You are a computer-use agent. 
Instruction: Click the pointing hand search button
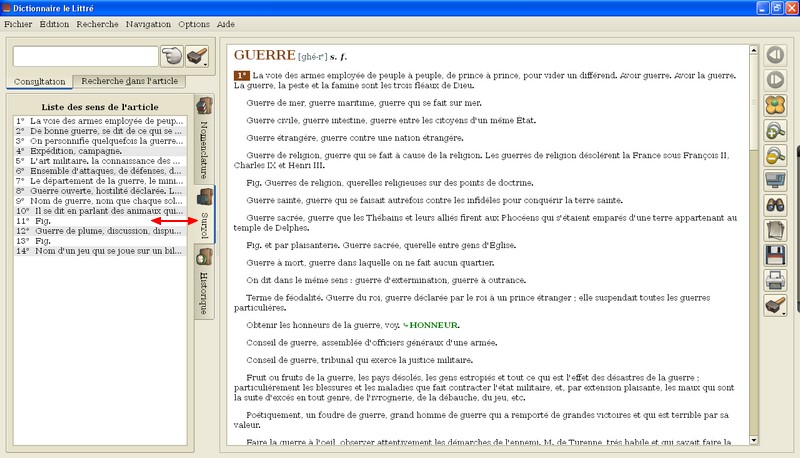pos(172,56)
